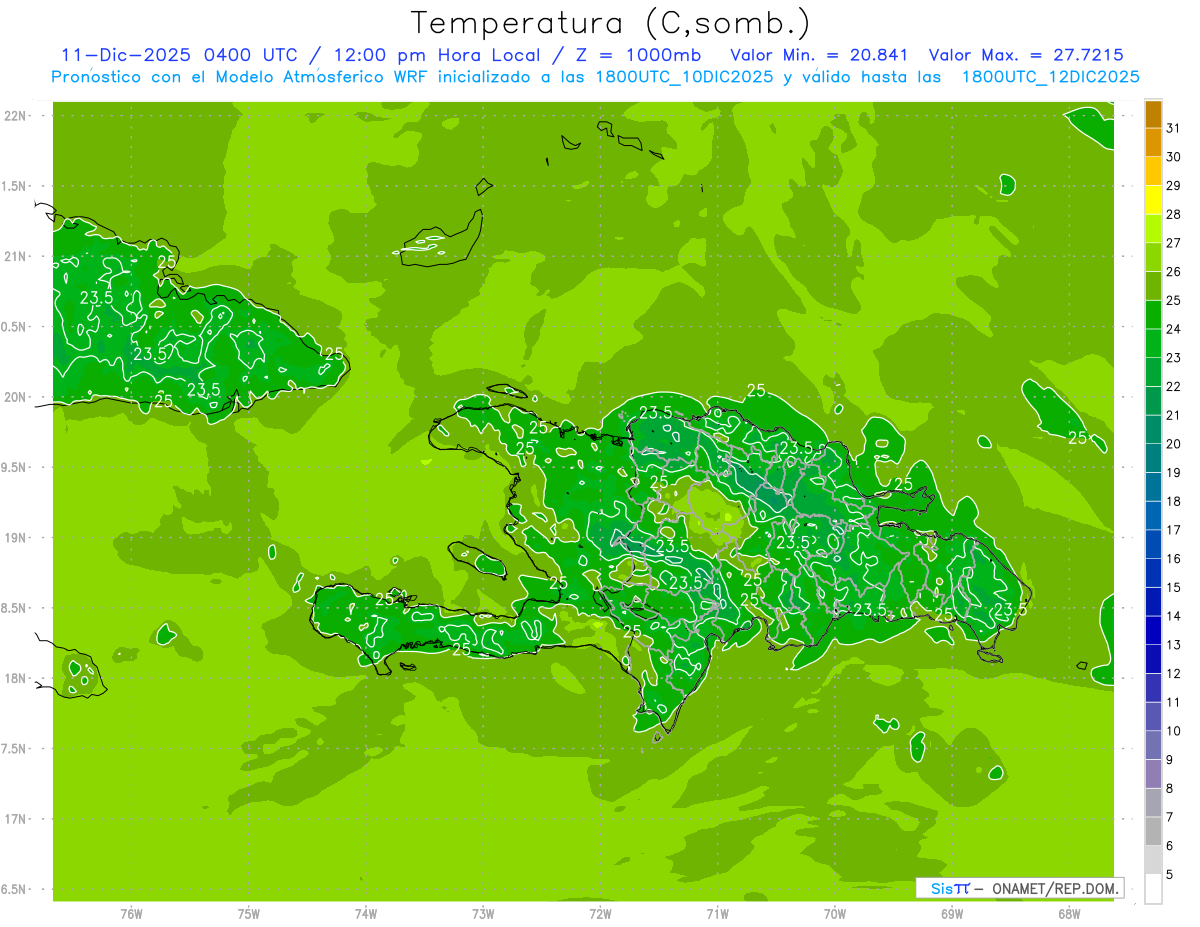
Task: Click the longitude axis label "69W"
Action: pyautogui.click(x=952, y=913)
